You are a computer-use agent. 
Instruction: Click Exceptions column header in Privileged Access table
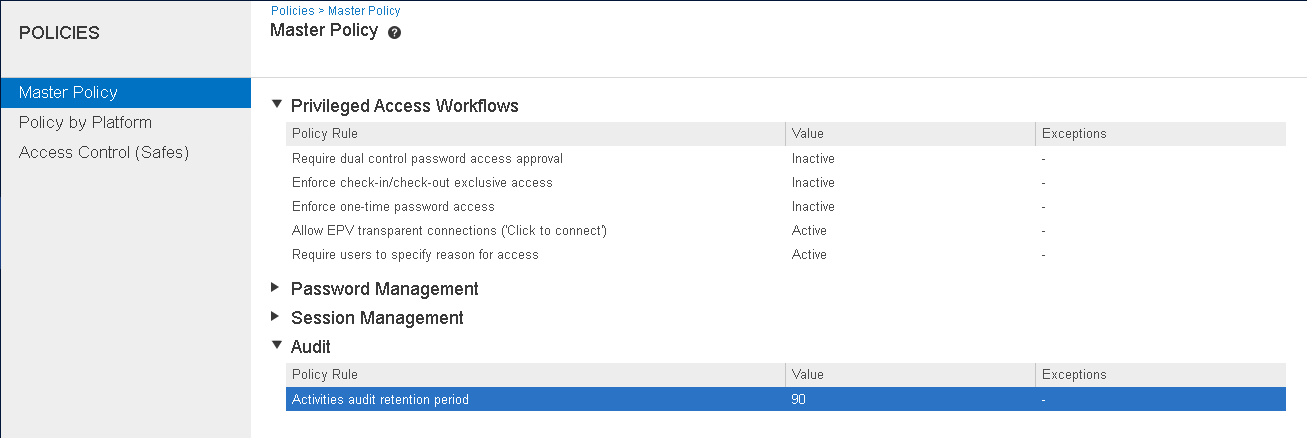pyautogui.click(x=1160, y=134)
